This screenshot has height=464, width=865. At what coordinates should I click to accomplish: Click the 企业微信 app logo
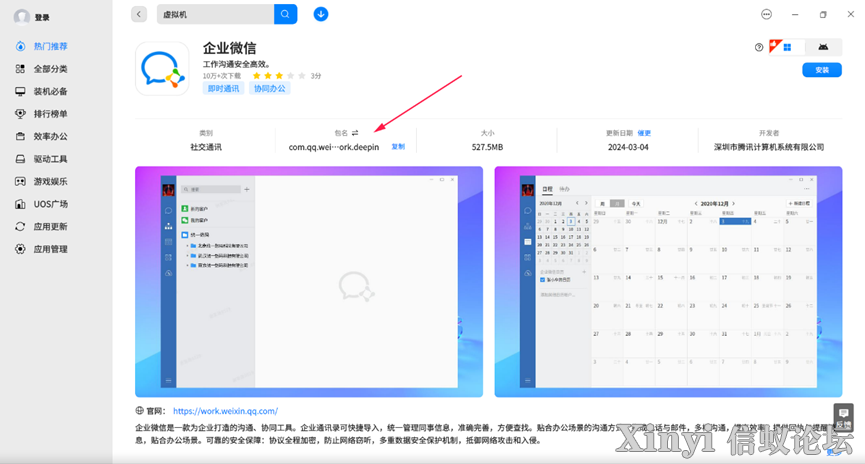162,68
